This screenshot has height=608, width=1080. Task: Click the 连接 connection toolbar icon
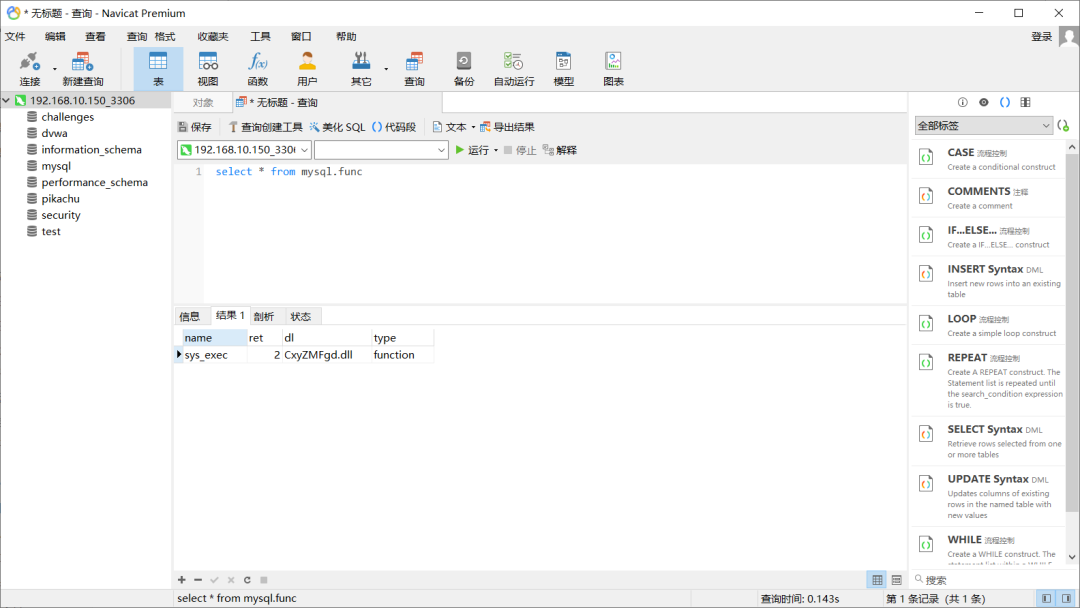[30, 69]
